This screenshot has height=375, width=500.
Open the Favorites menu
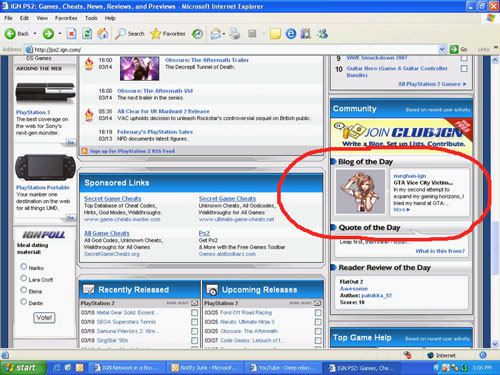[66, 18]
